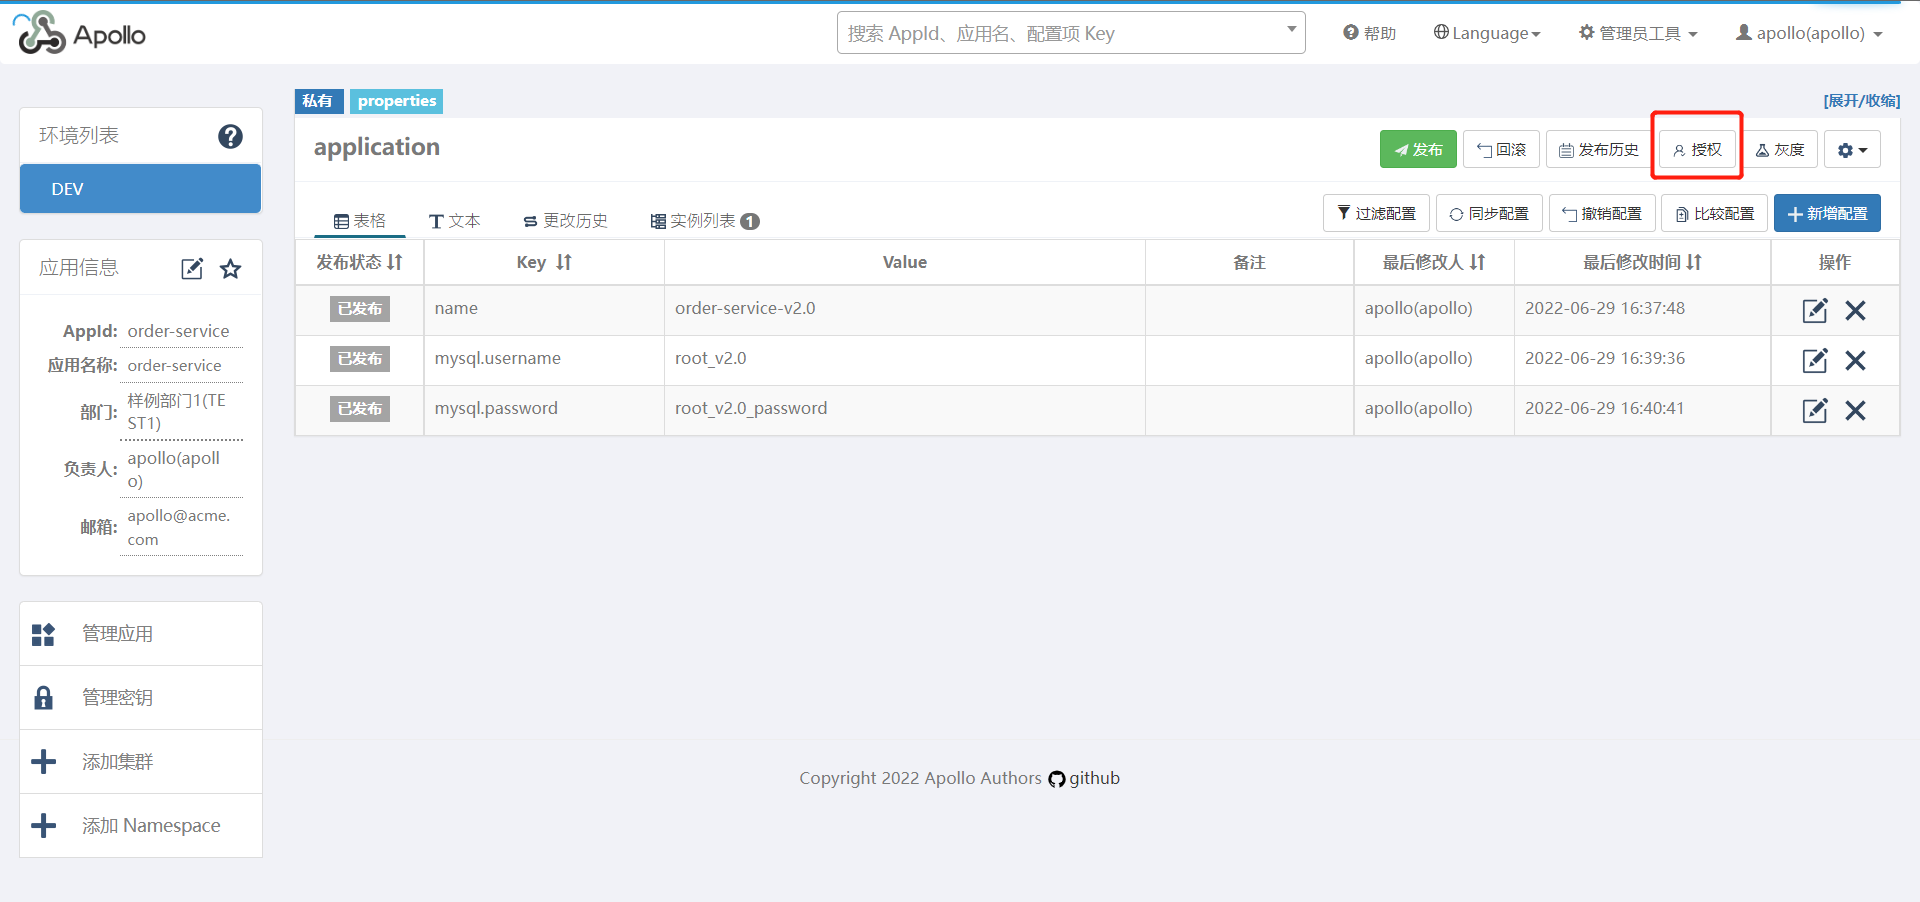This screenshot has width=1920, height=902.
Task: Select the DEV environment
Action: [x=140, y=189]
